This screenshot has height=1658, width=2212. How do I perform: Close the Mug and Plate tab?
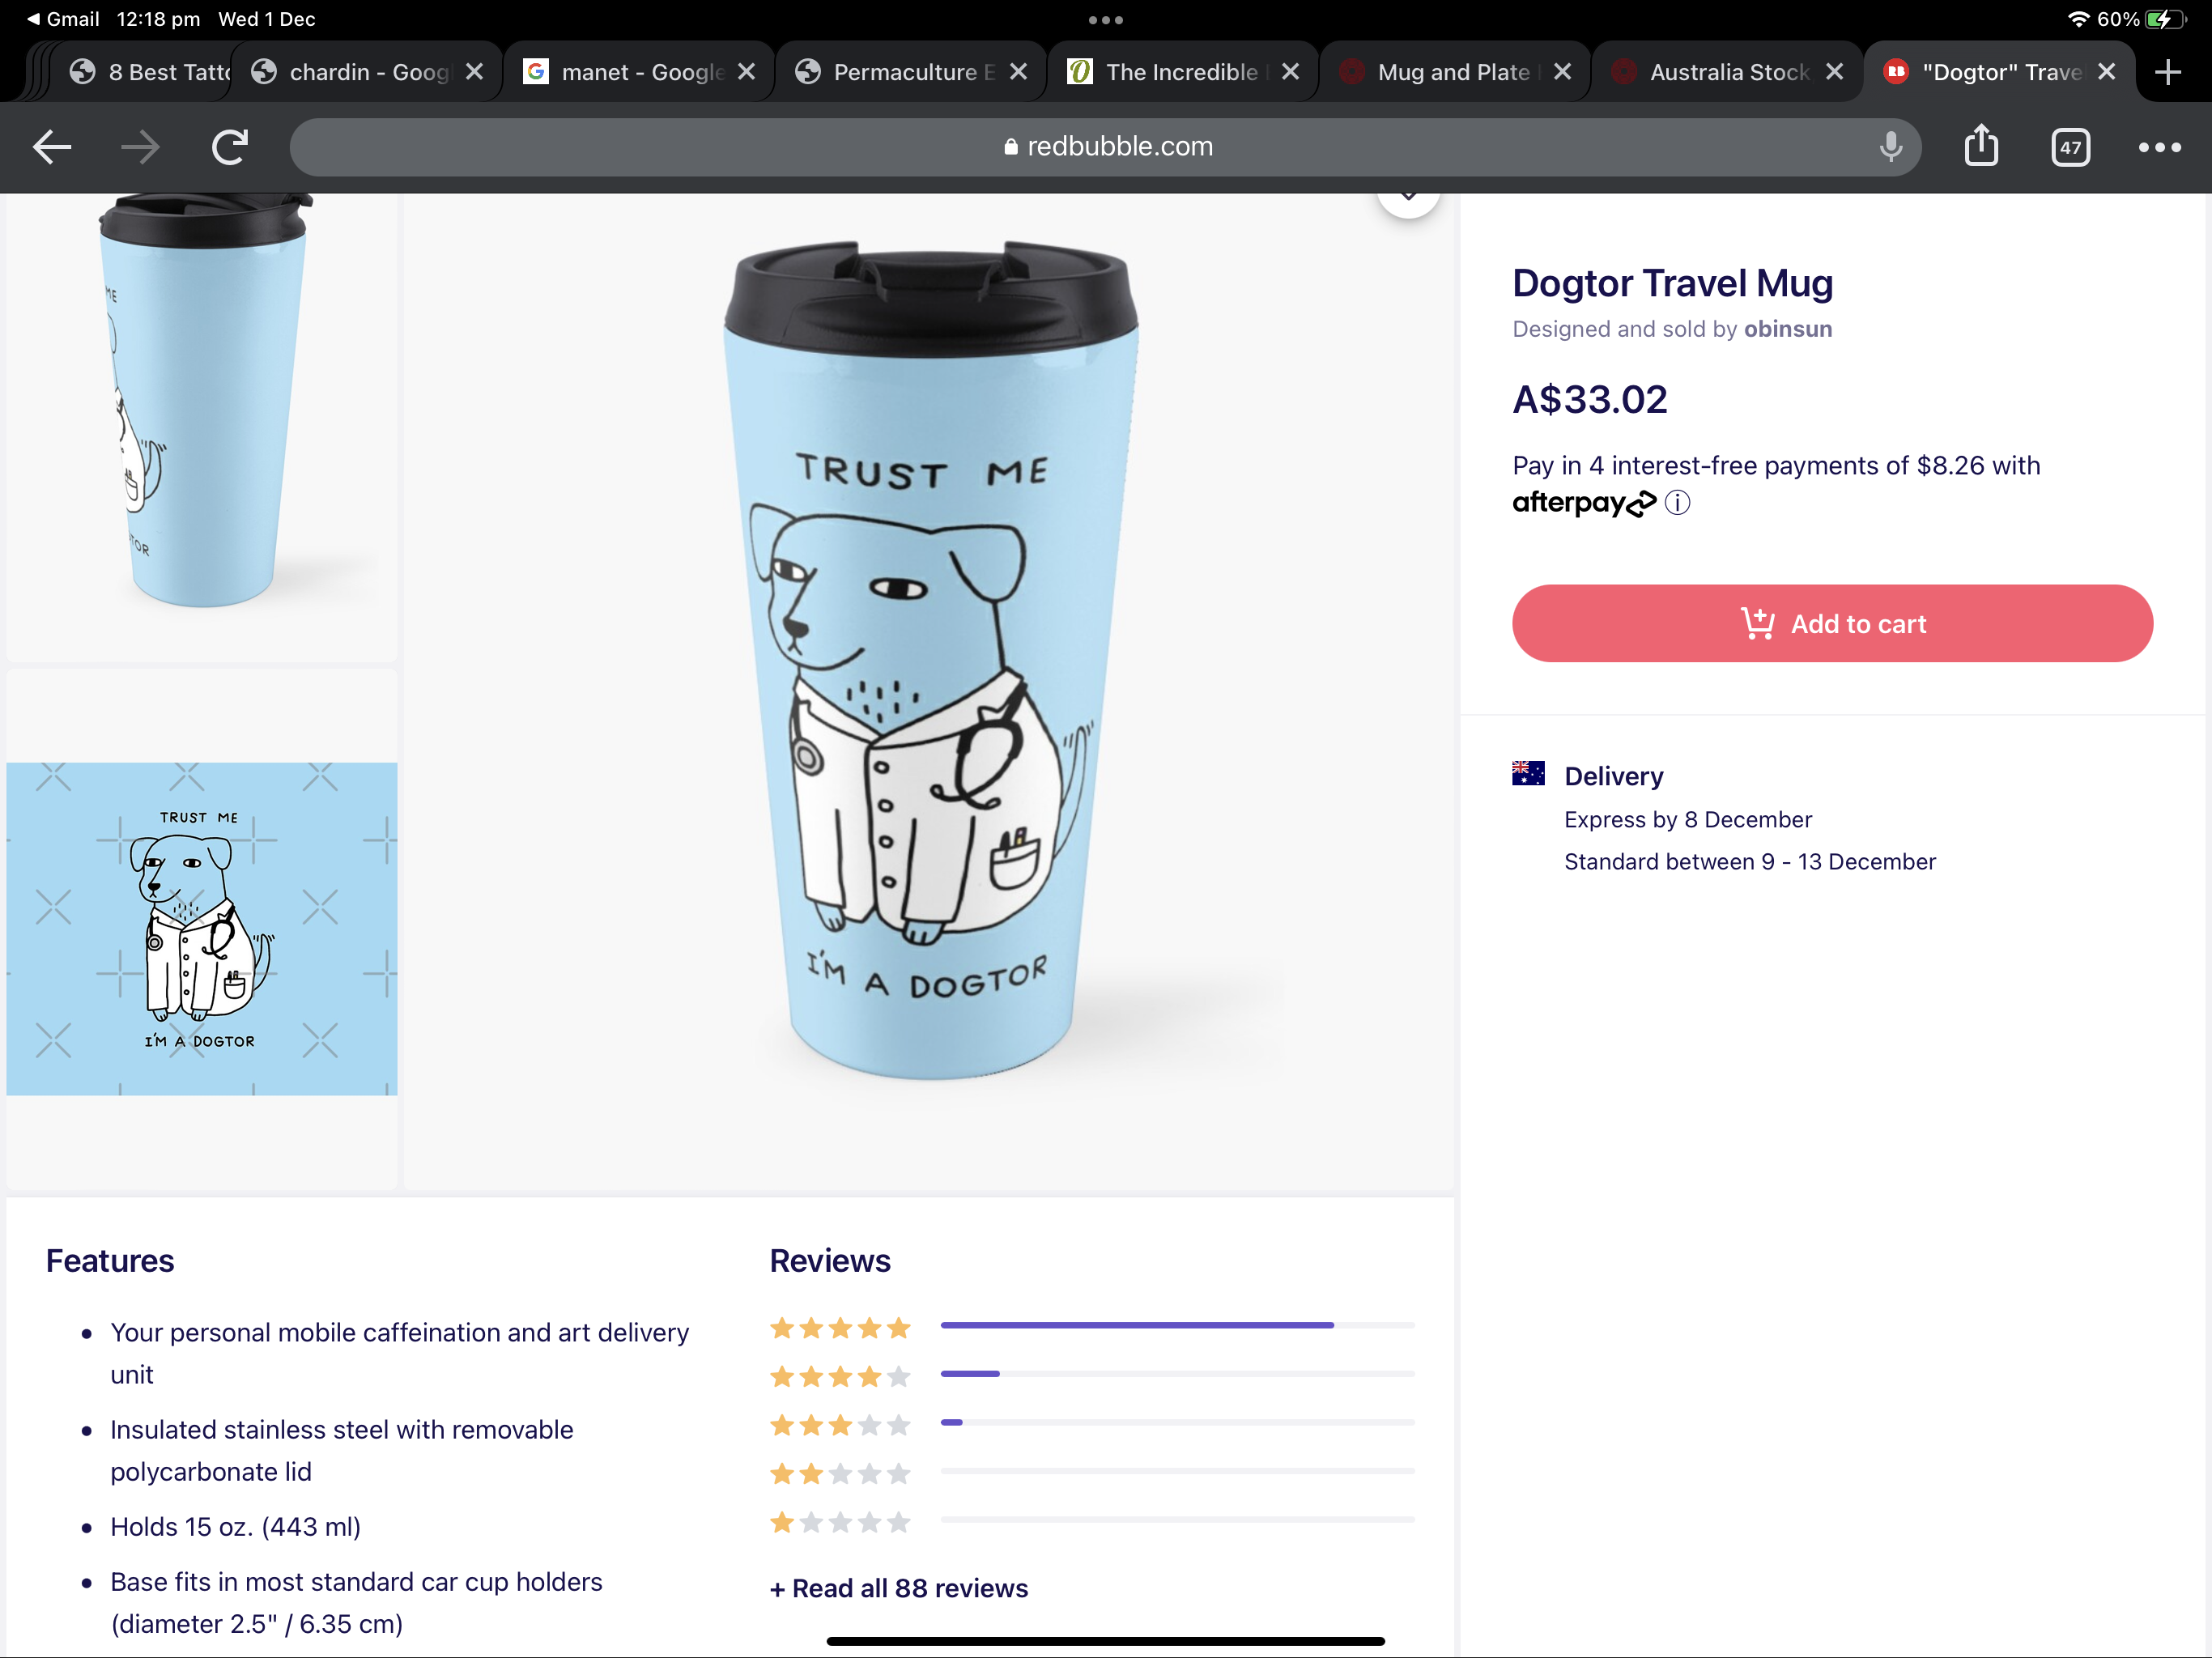tap(1562, 72)
